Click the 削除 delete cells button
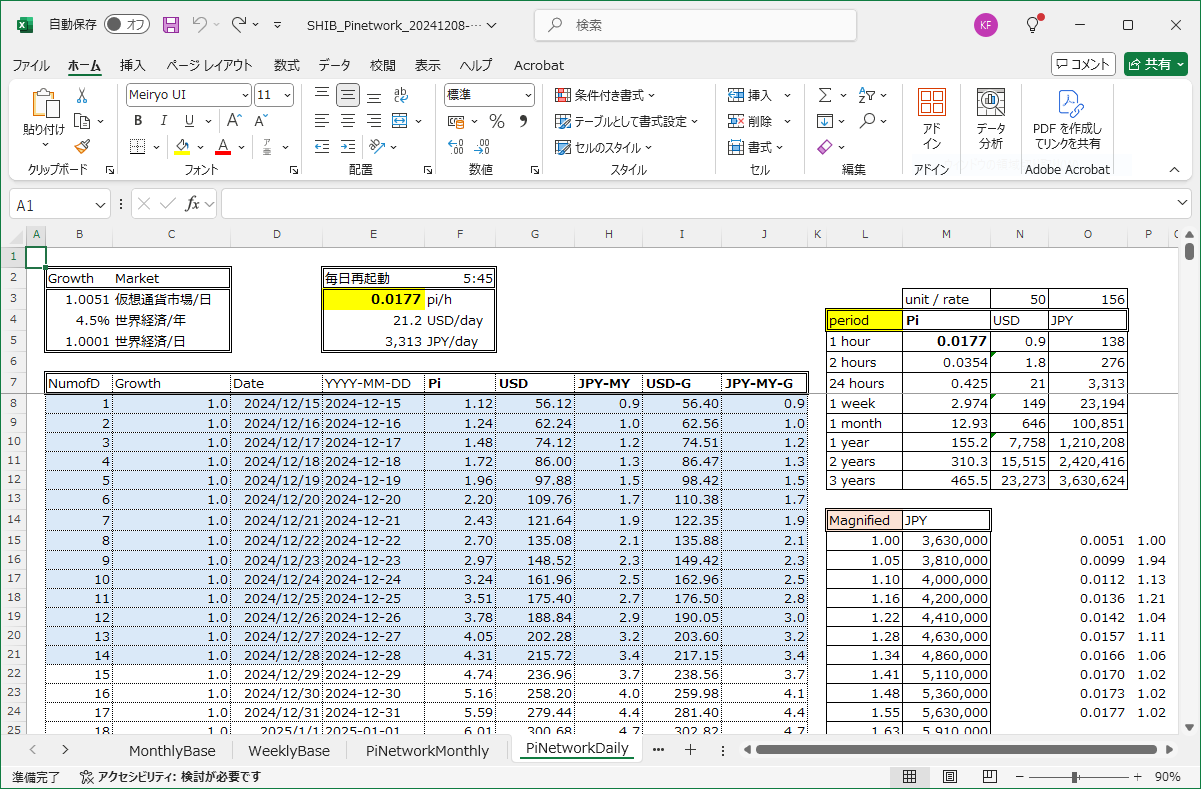 pyautogui.click(x=750, y=121)
